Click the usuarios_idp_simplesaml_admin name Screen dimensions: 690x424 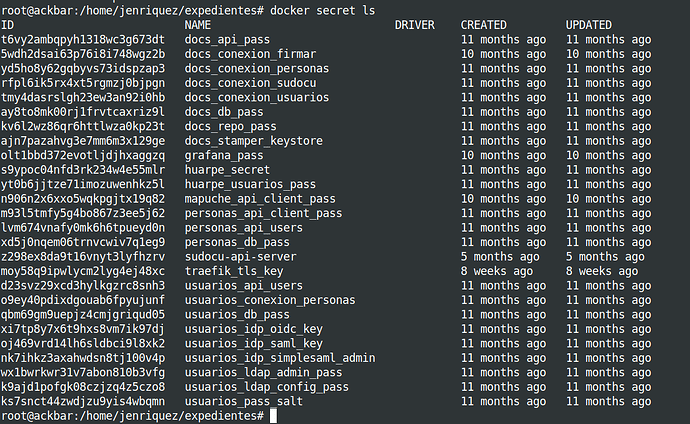pos(280,358)
